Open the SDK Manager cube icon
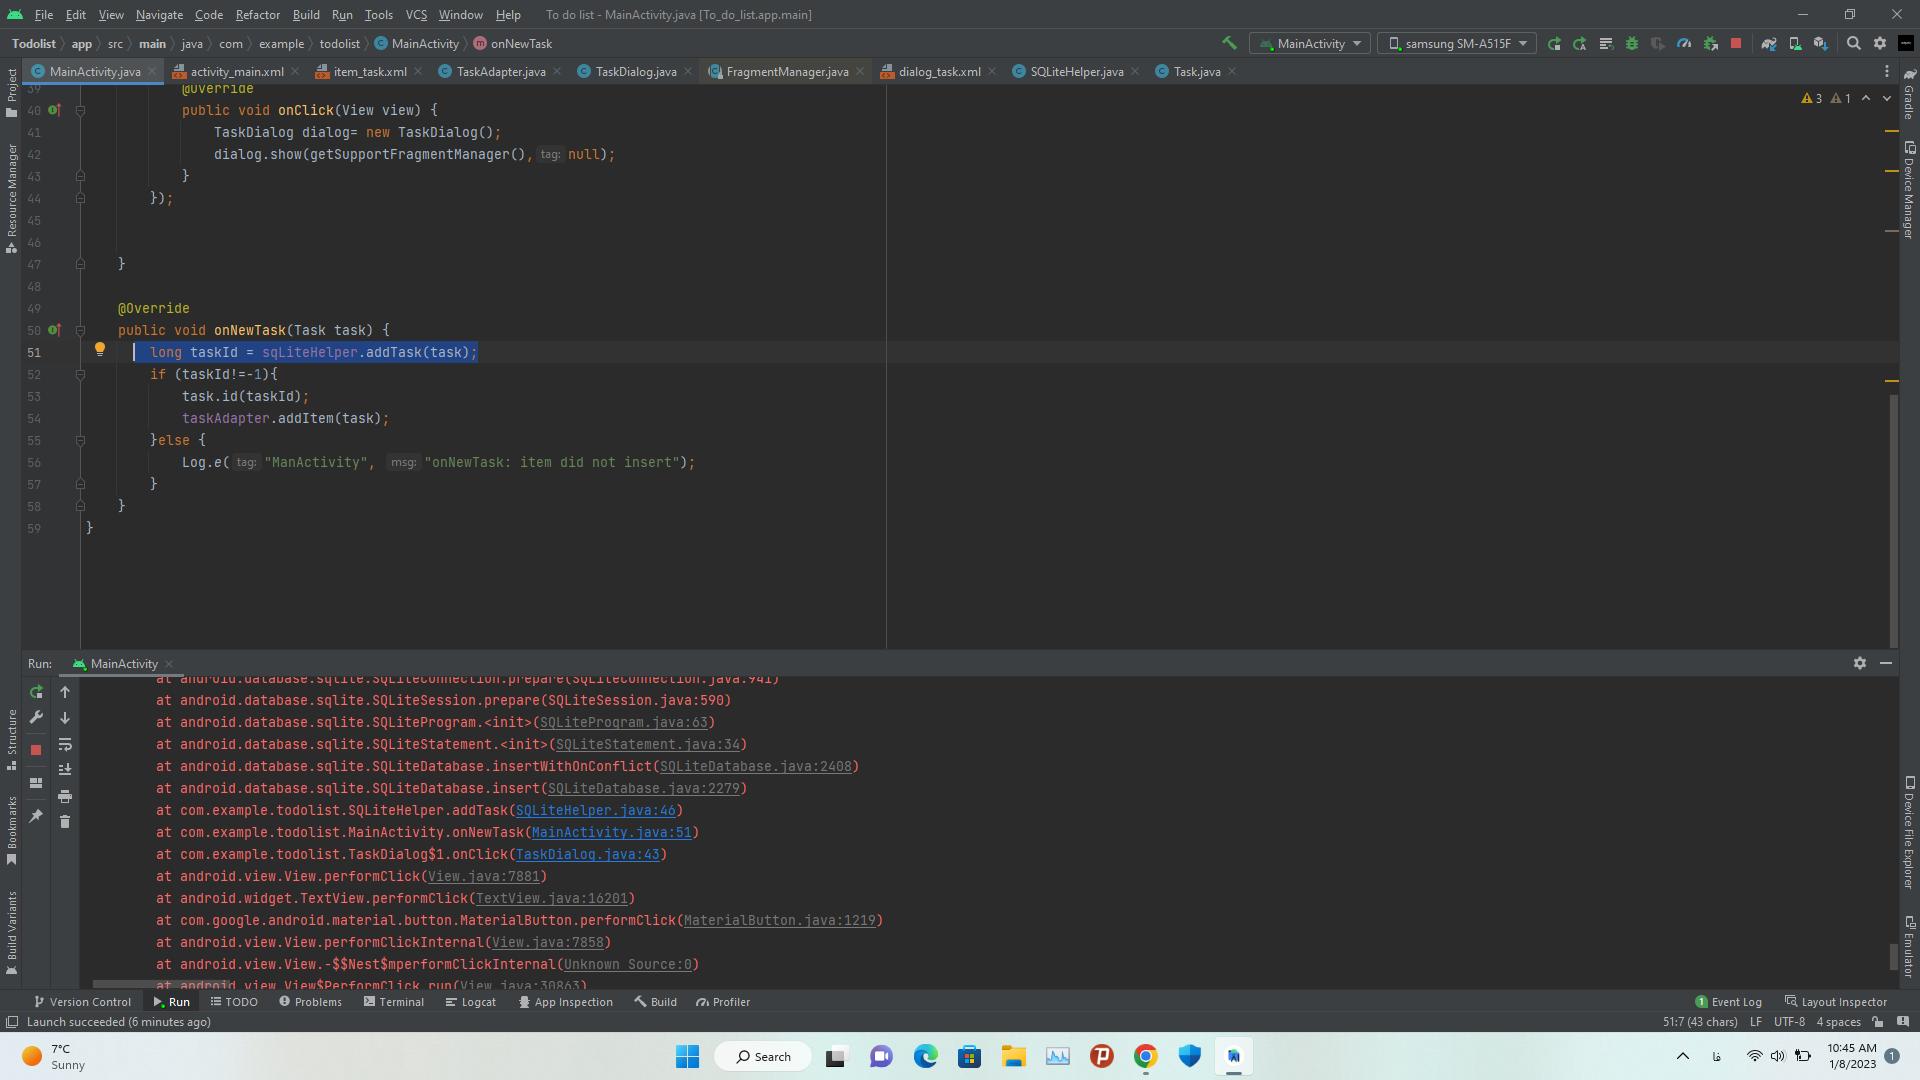1920x1080 pixels. pos(1821,43)
